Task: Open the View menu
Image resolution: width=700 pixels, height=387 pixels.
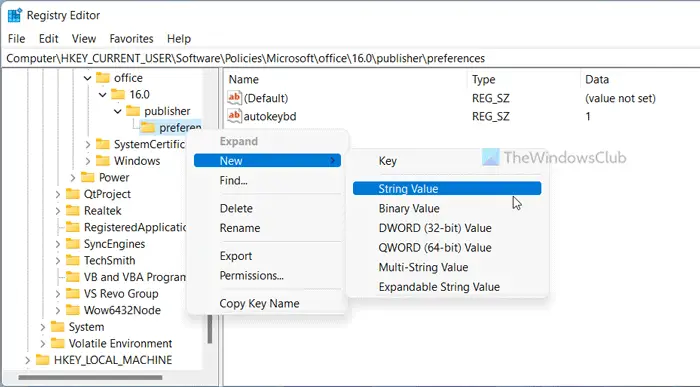Action: coord(84,39)
